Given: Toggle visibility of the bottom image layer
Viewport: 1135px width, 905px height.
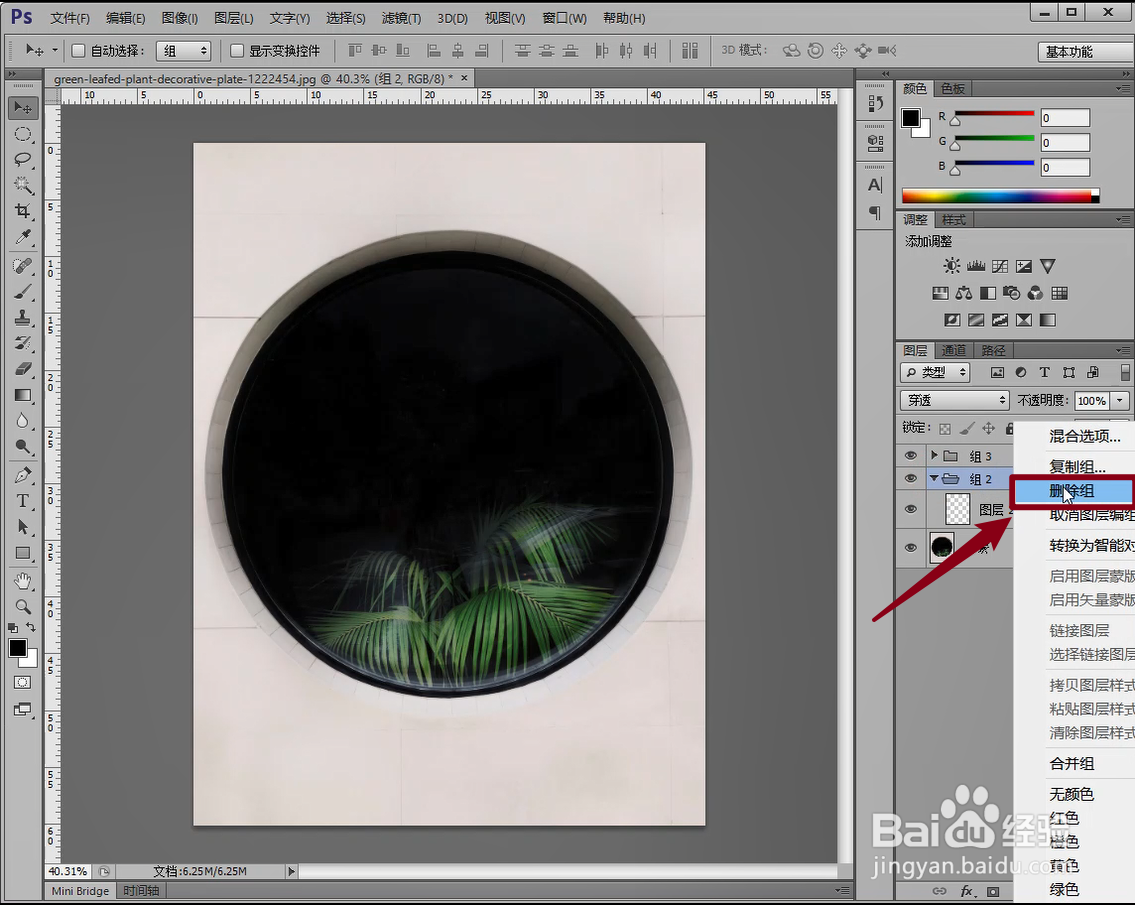Looking at the screenshot, I should tap(911, 547).
